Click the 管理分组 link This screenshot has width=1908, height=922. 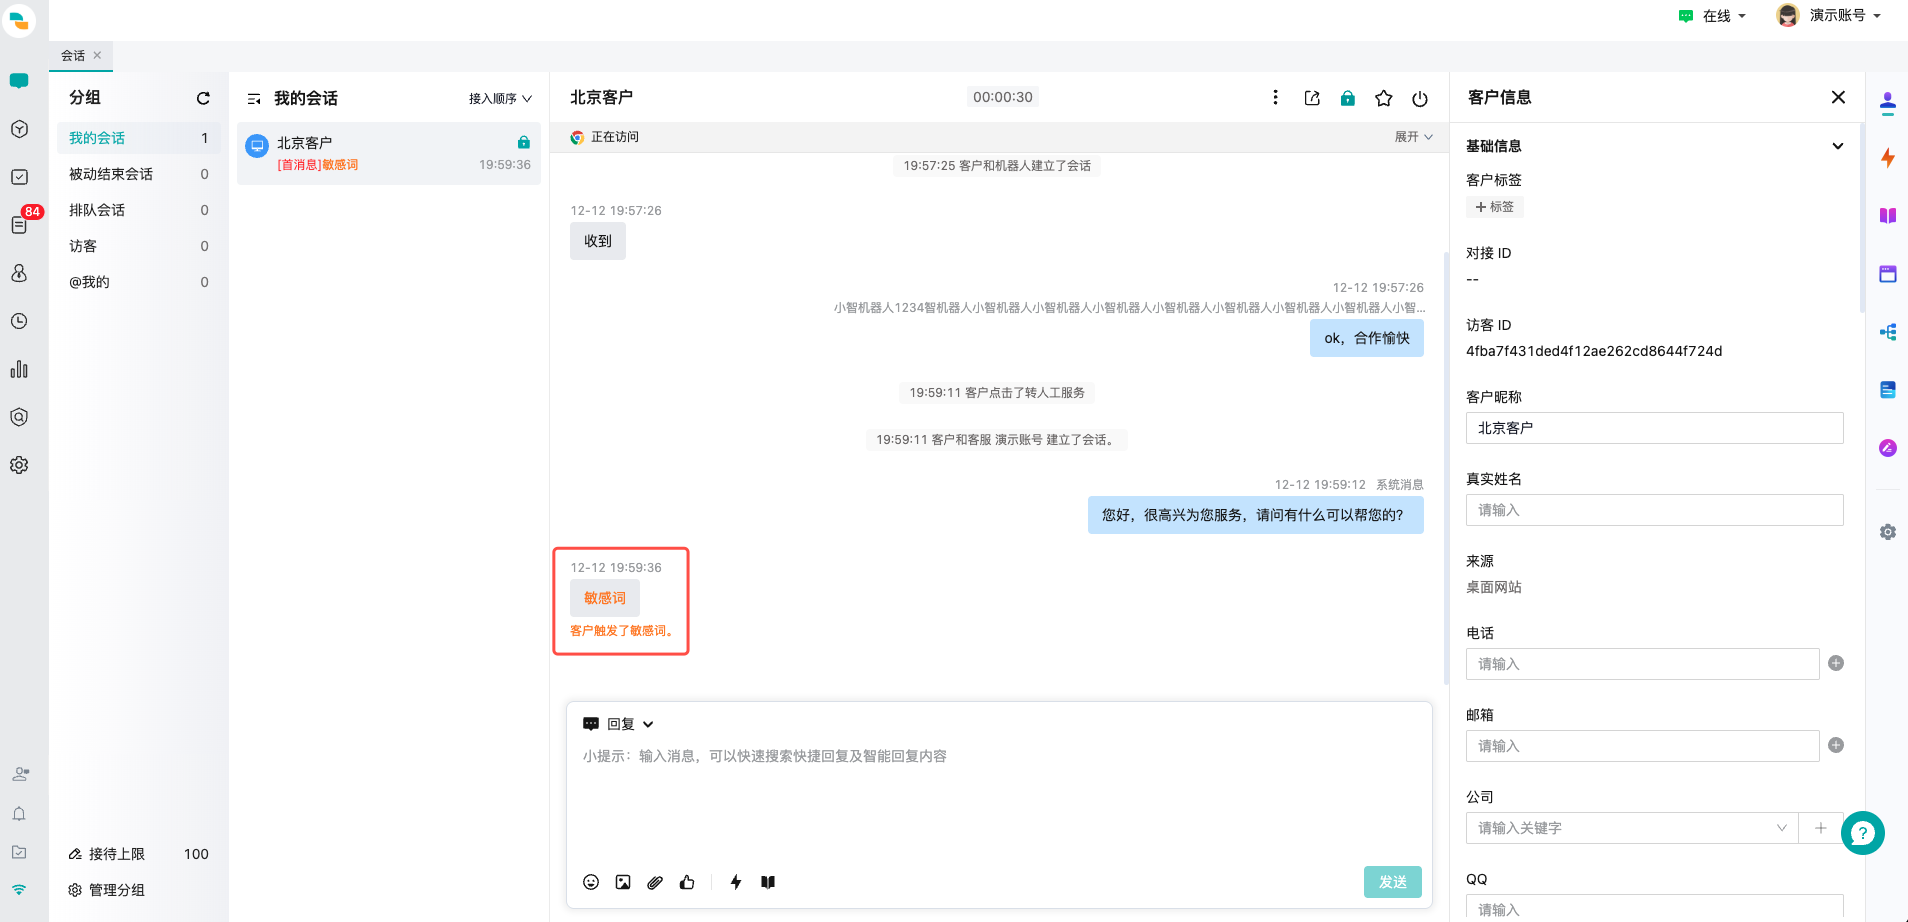click(116, 890)
